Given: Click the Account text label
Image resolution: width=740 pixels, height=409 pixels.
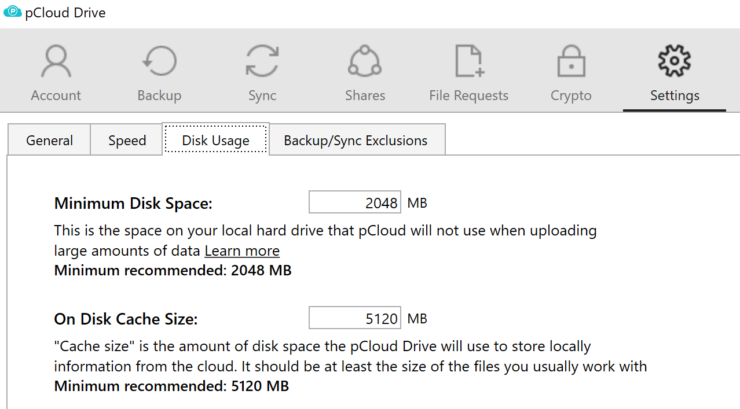Looking at the screenshot, I should [56, 95].
